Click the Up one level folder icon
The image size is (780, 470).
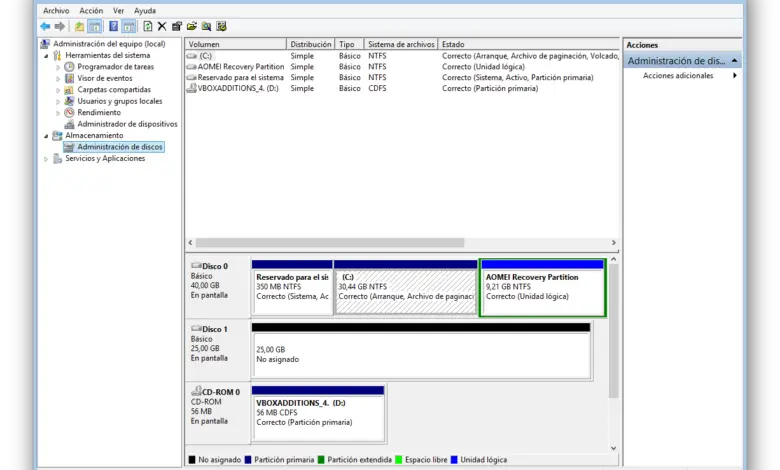click(x=79, y=26)
